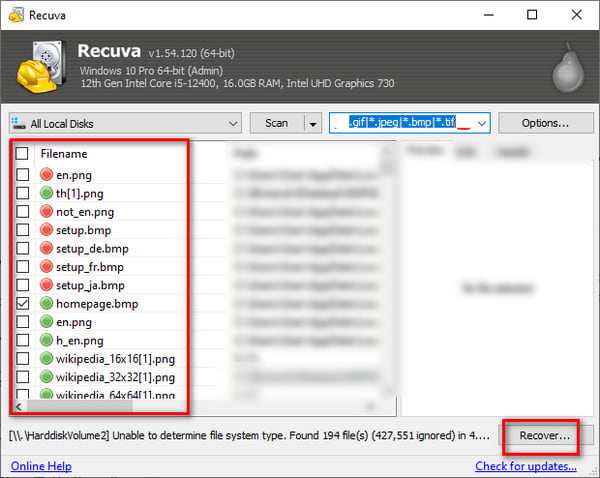Viewport: 600px width, 478px height.
Task: Open the Options dialog
Action: (x=545, y=123)
